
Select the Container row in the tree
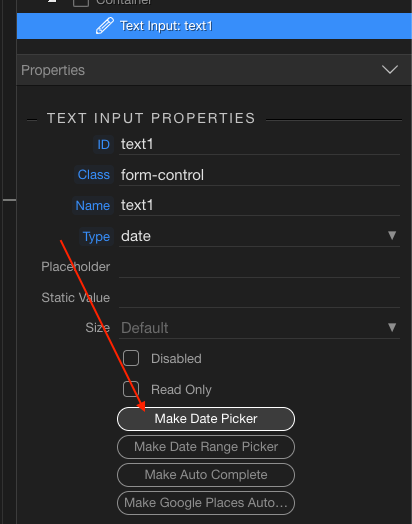[x=214, y=4]
